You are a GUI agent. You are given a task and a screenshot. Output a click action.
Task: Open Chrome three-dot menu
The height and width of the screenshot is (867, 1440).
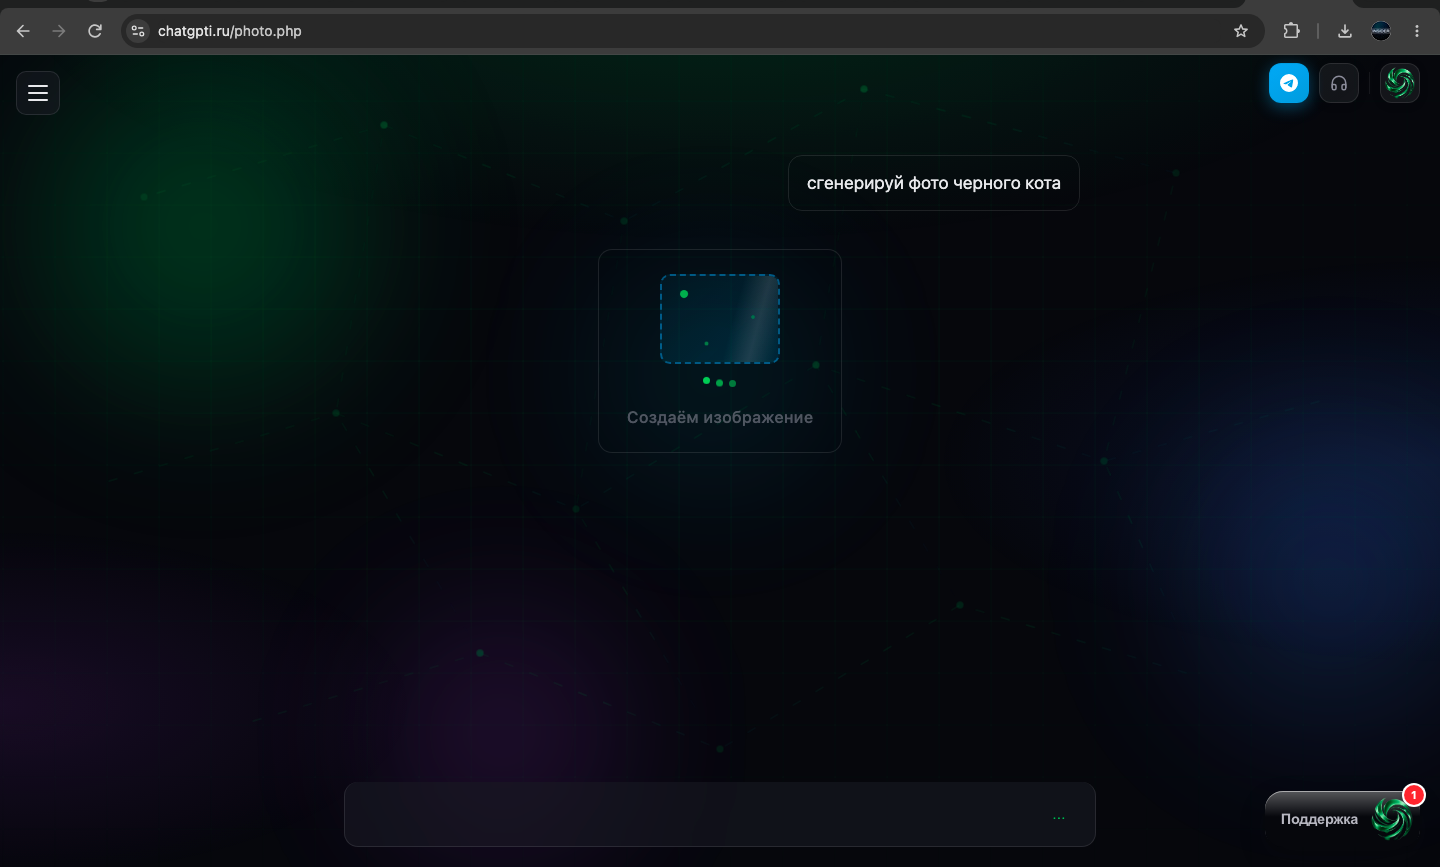[x=1417, y=31]
